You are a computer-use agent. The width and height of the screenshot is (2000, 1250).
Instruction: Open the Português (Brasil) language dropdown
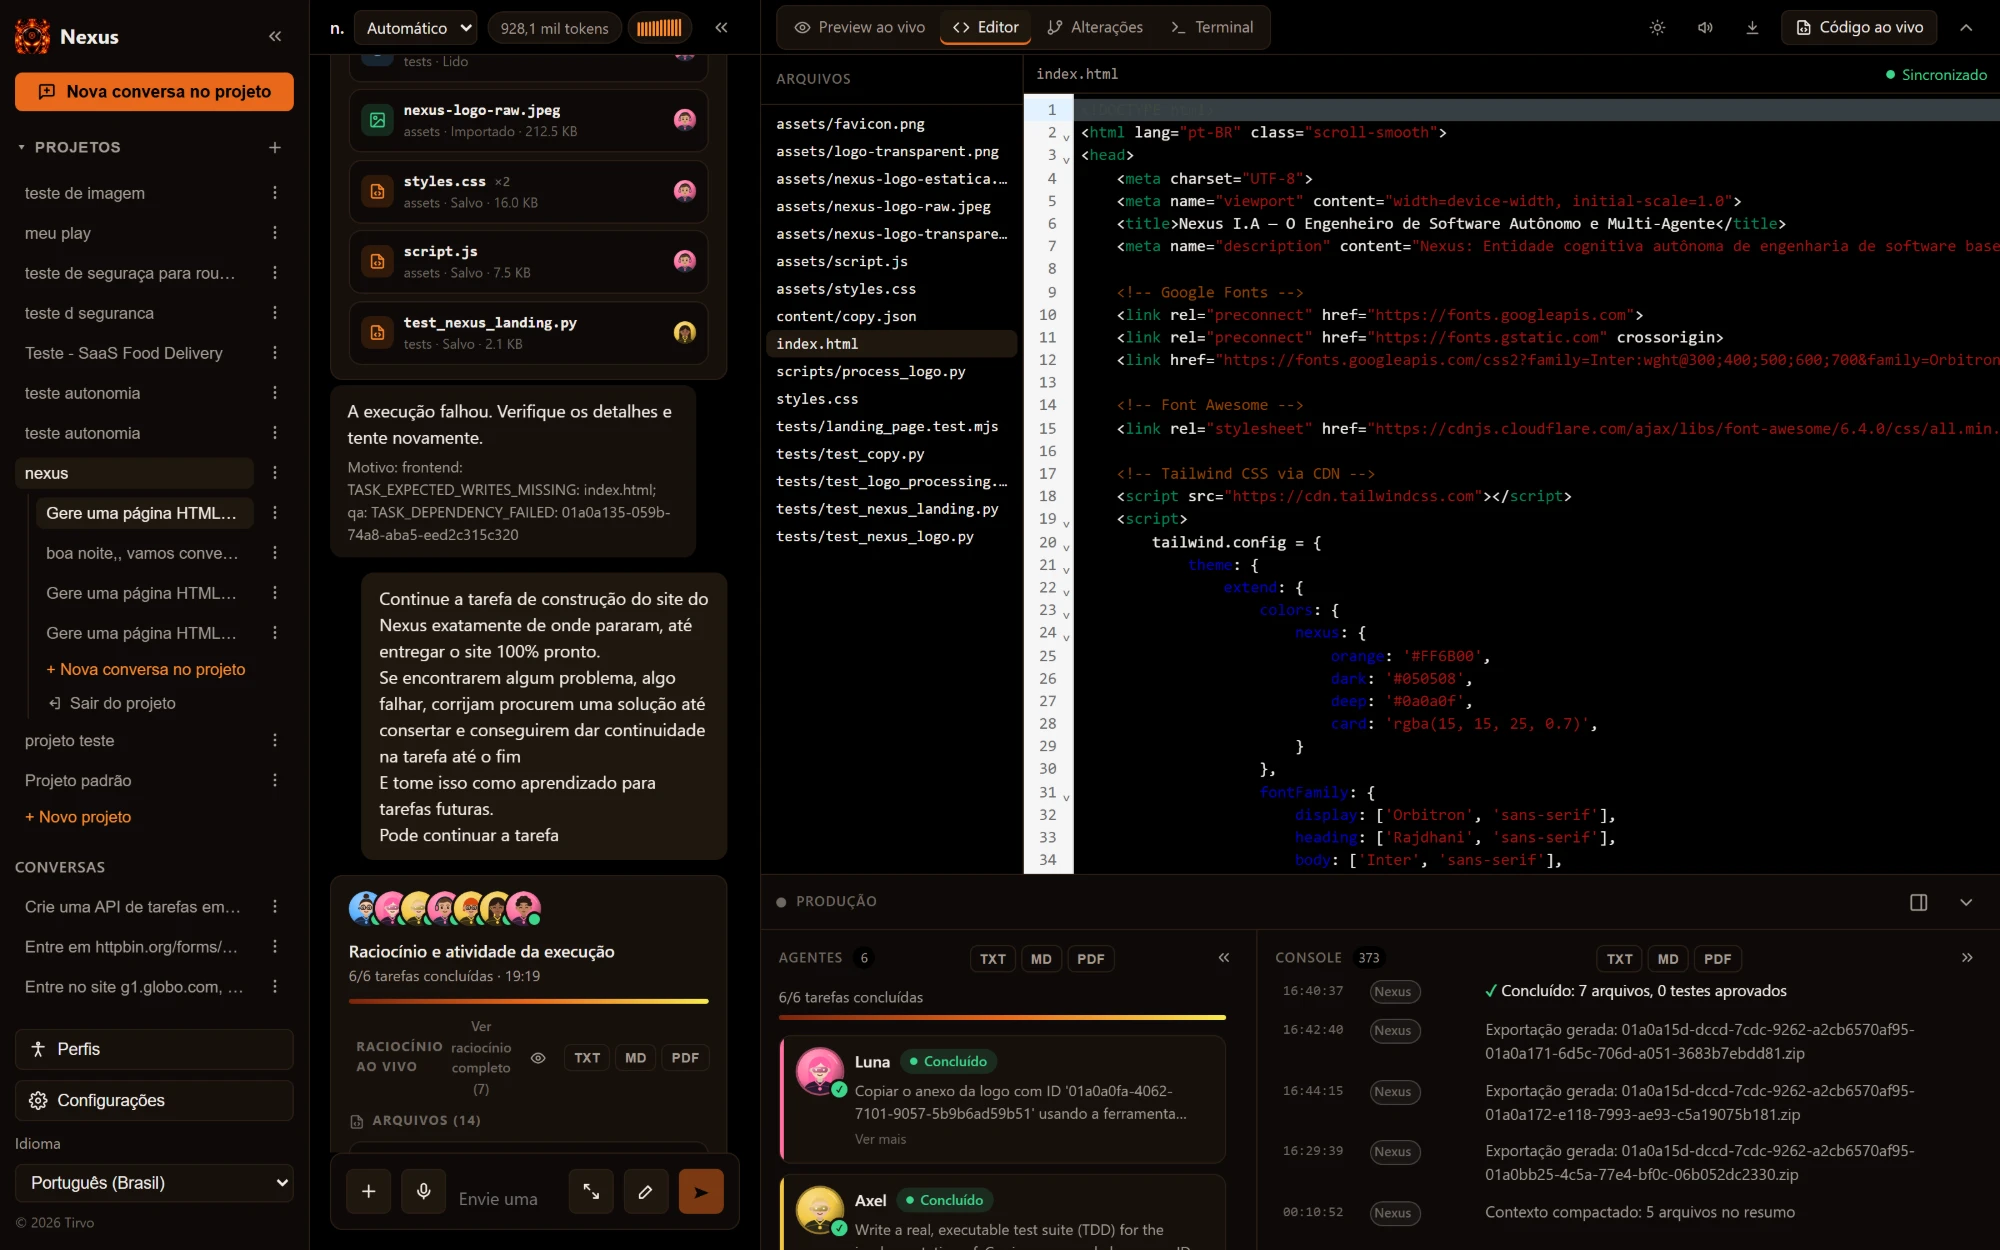tap(155, 1183)
